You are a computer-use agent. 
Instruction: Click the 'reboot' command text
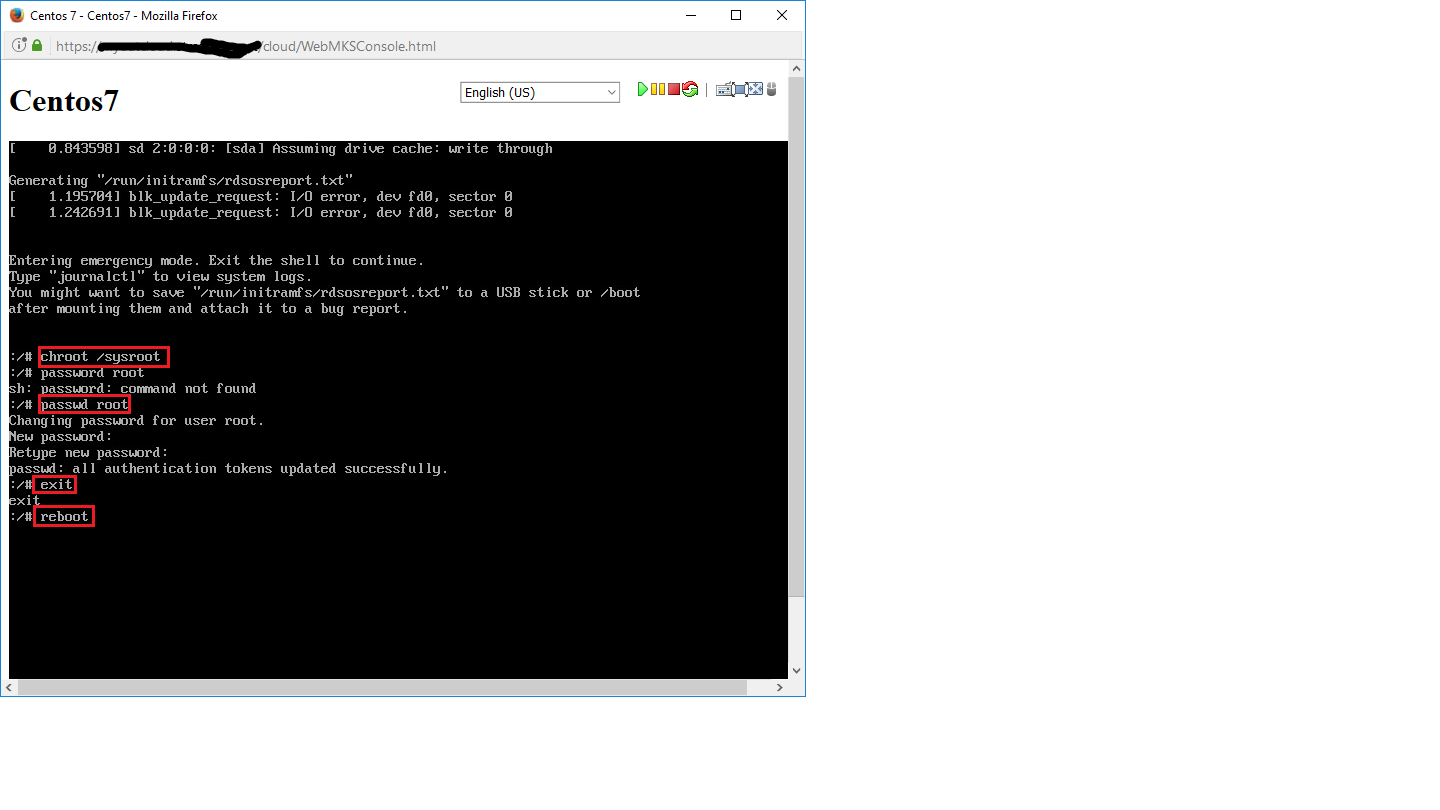[x=64, y=516]
